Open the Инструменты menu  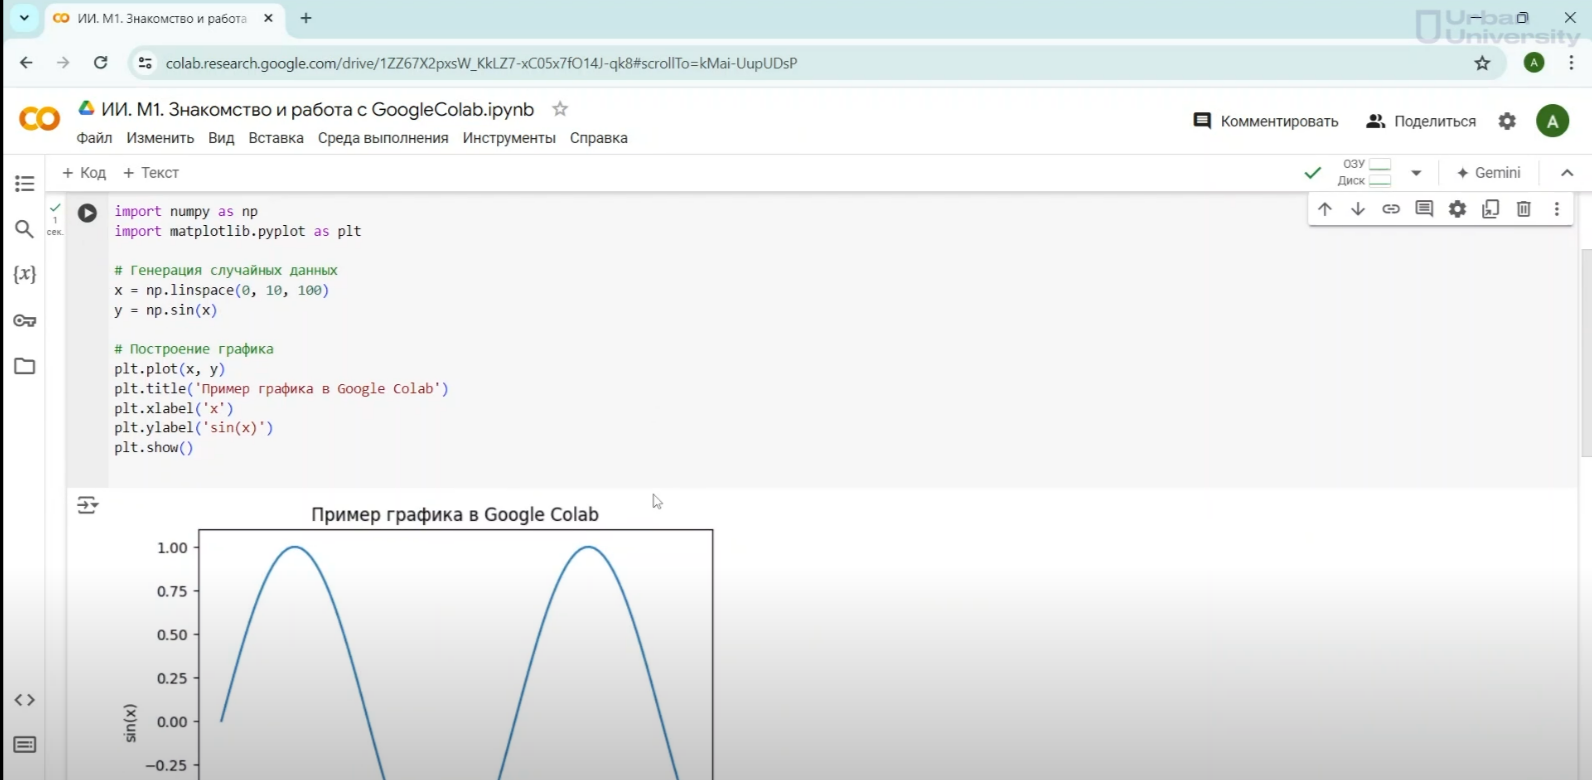[509, 138]
